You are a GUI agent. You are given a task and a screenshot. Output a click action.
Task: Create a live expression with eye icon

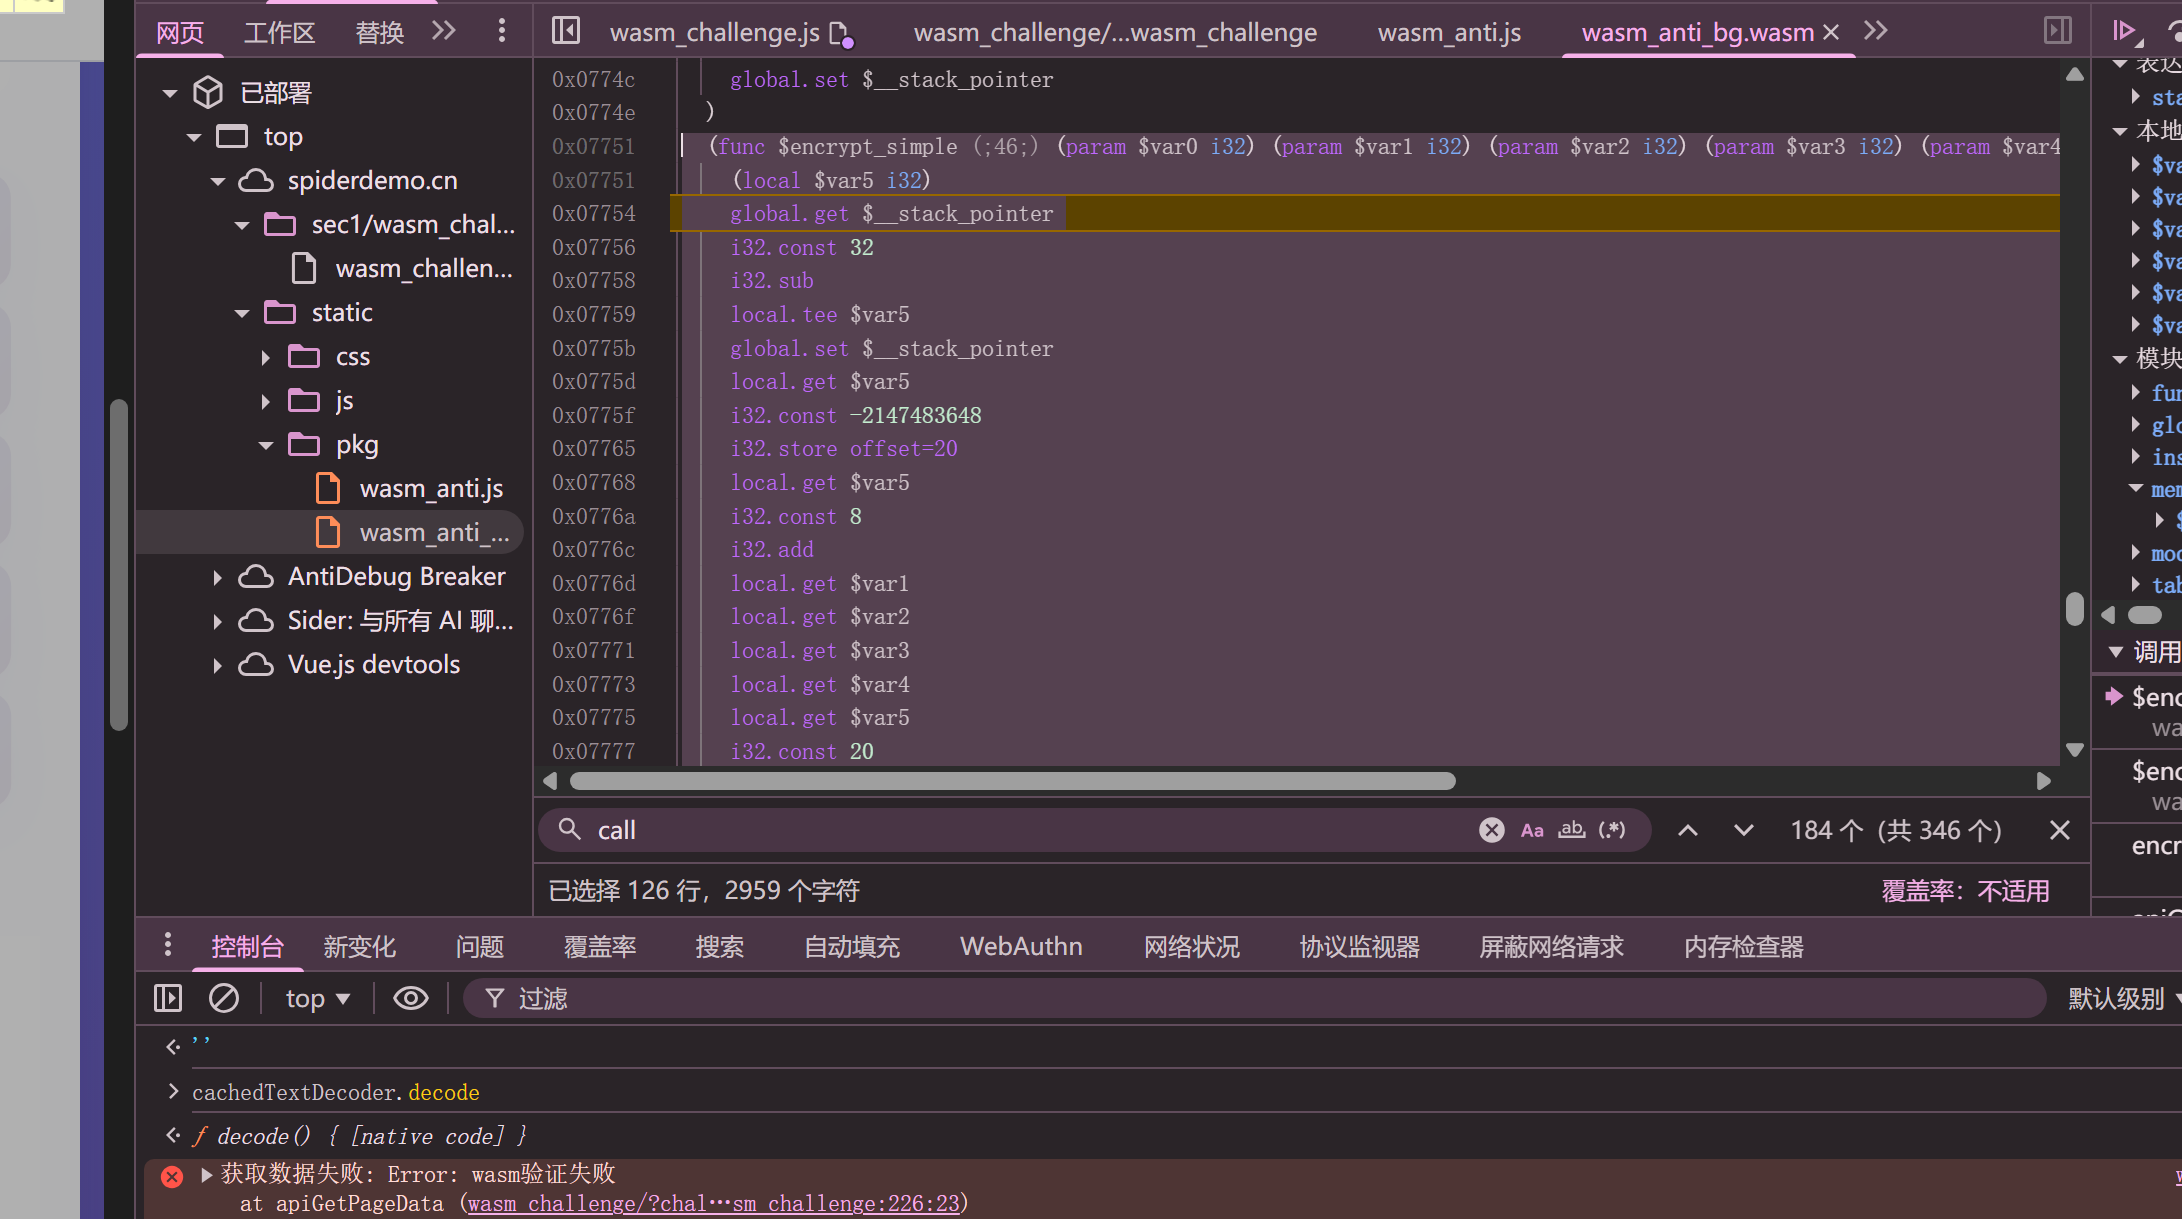tap(410, 998)
